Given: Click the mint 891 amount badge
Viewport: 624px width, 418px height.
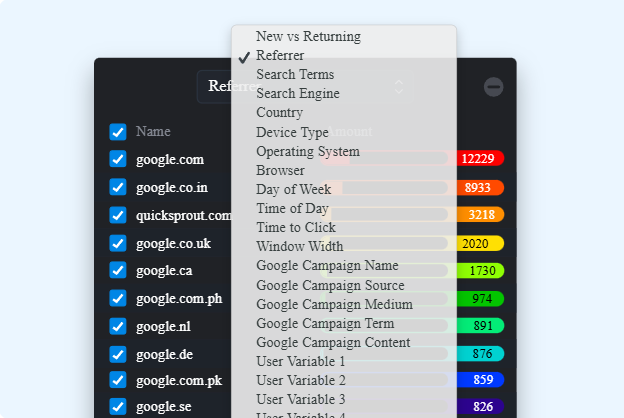Looking at the screenshot, I should pos(480,326).
